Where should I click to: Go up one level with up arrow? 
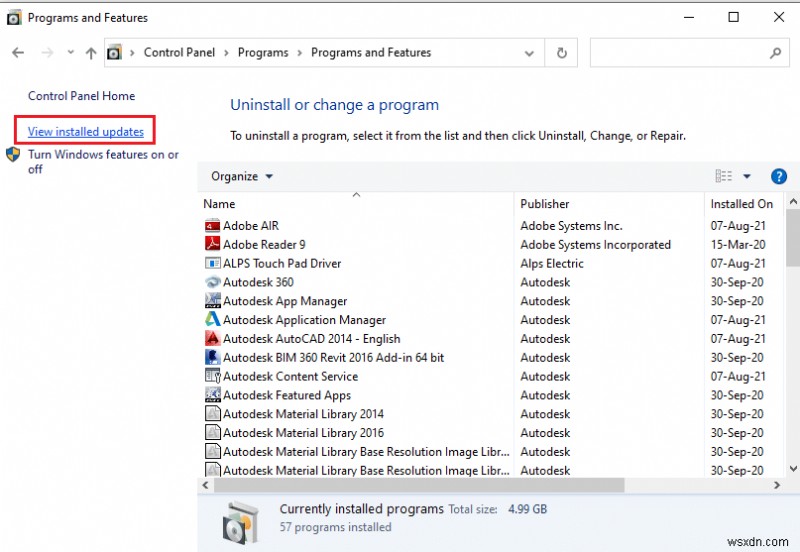click(91, 53)
